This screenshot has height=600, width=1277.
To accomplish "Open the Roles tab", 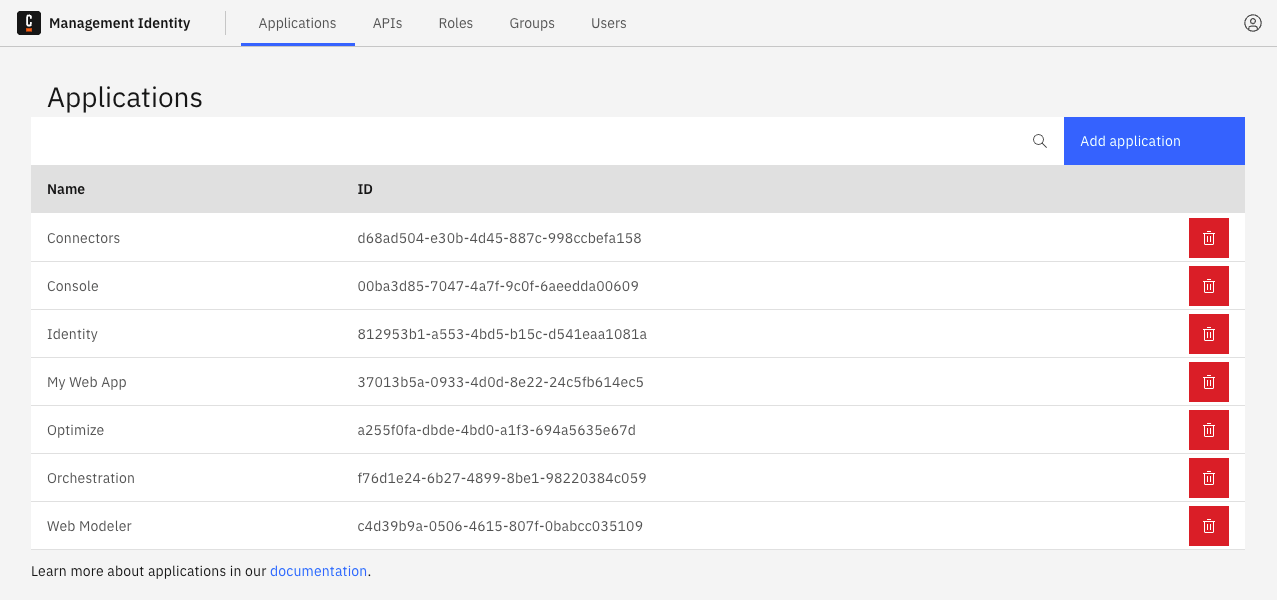I will pos(455,23).
